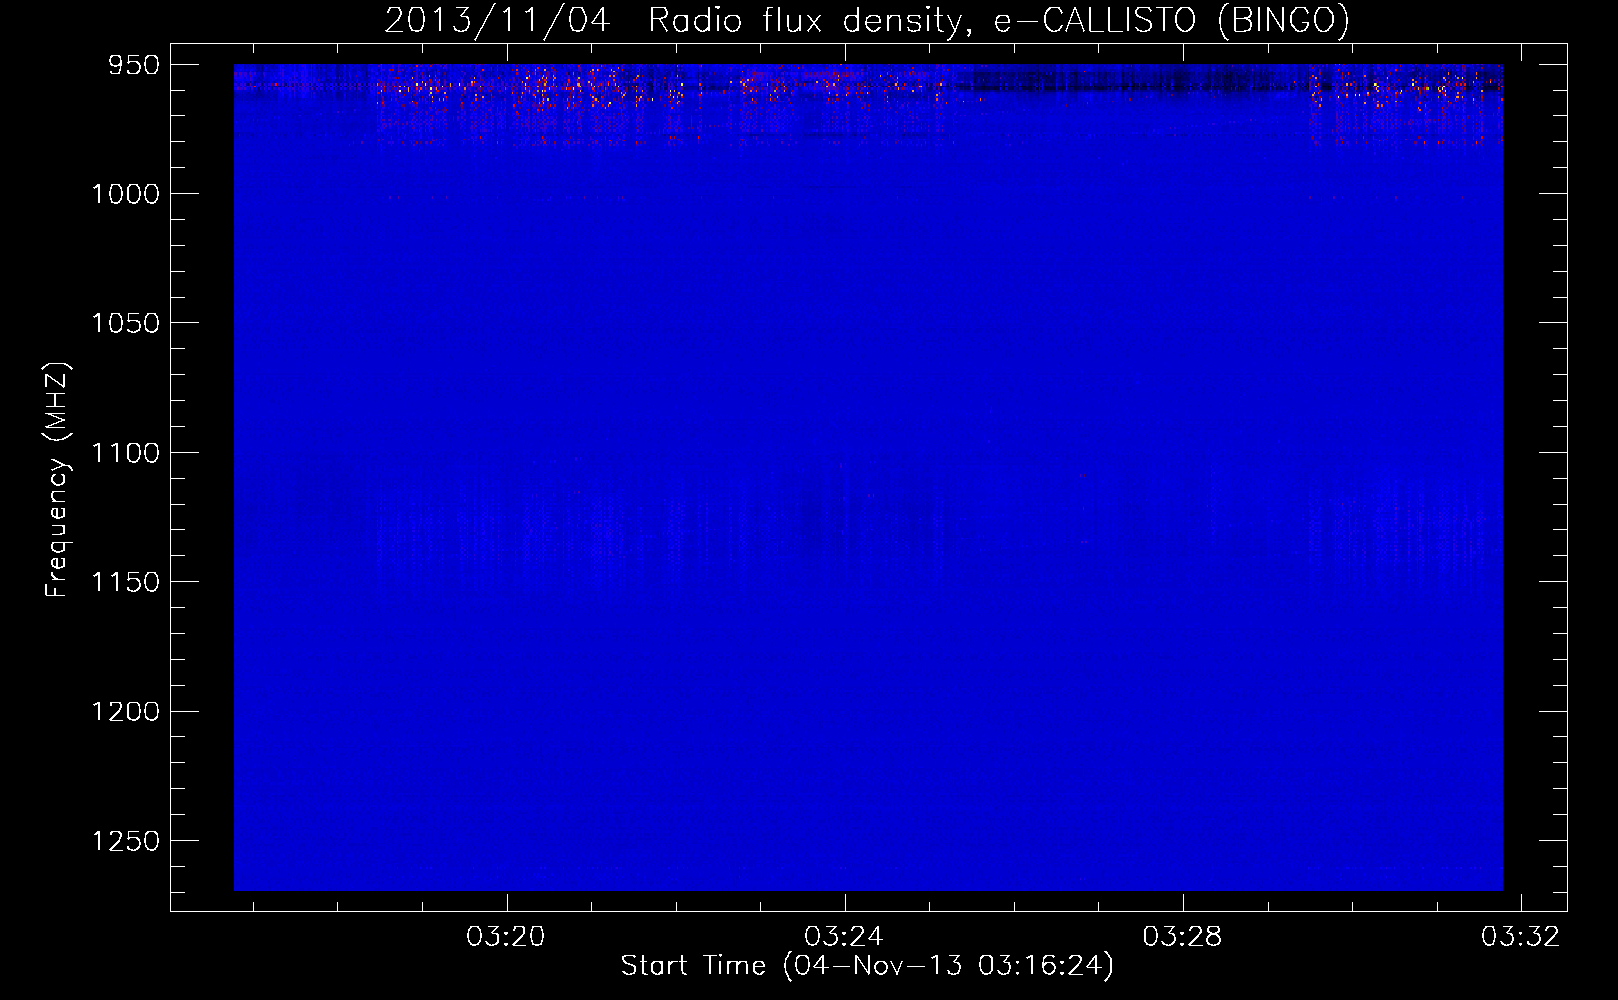Click the 1200 frequency tick label
This screenshot has width=1618, height=1000.
tap(125, 711)
